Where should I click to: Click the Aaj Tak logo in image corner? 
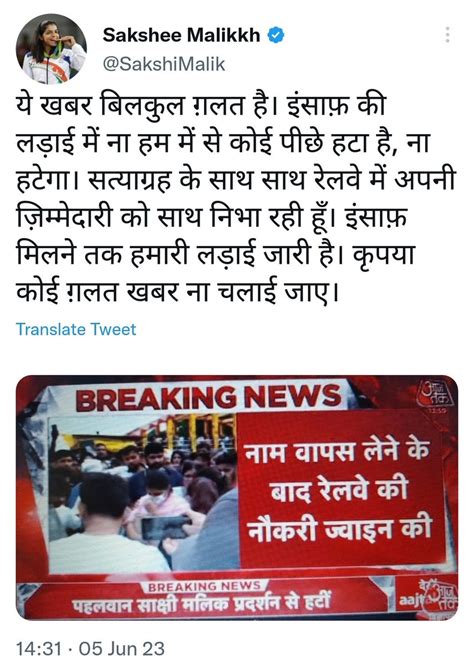[435, 394]
